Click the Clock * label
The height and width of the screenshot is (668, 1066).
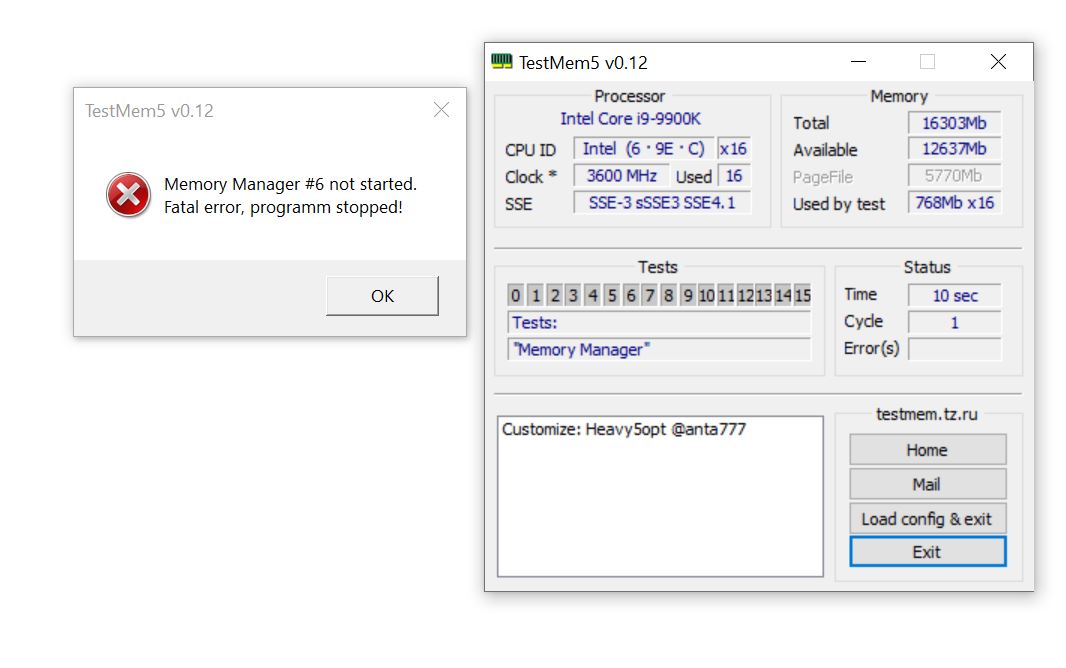(x=530, y=177)
